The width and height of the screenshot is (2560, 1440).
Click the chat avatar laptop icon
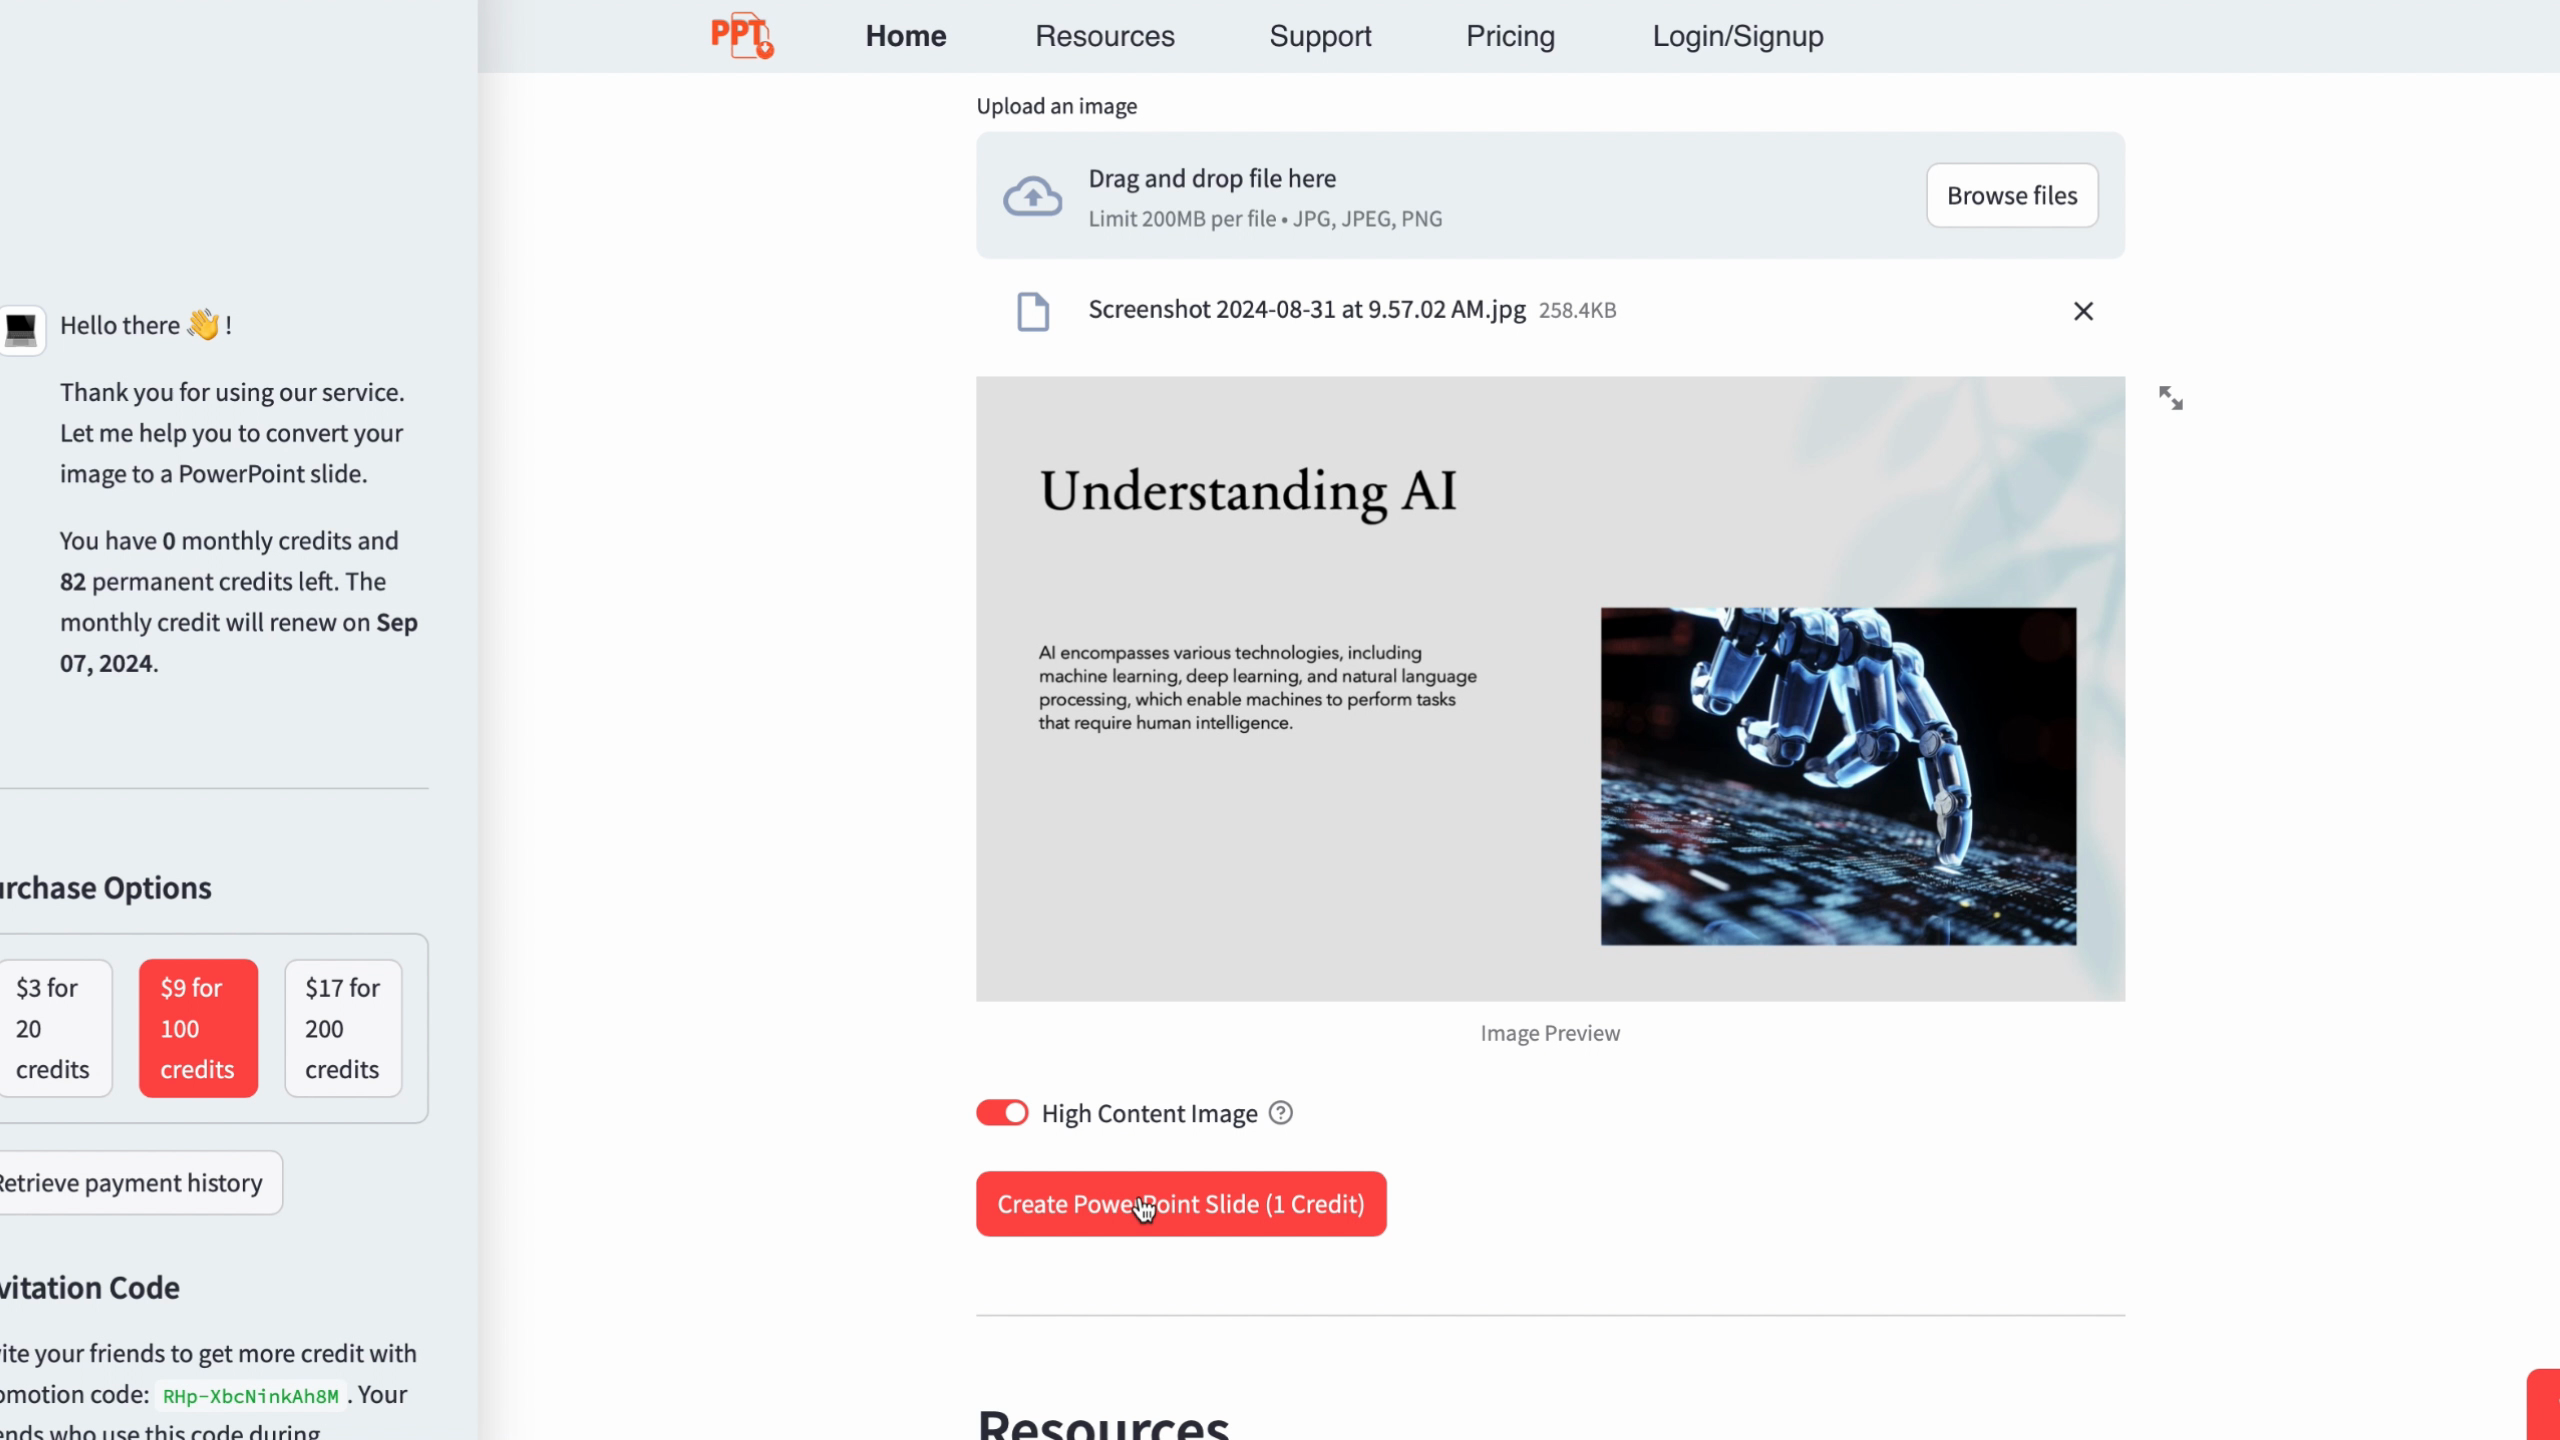click(21, 329)
